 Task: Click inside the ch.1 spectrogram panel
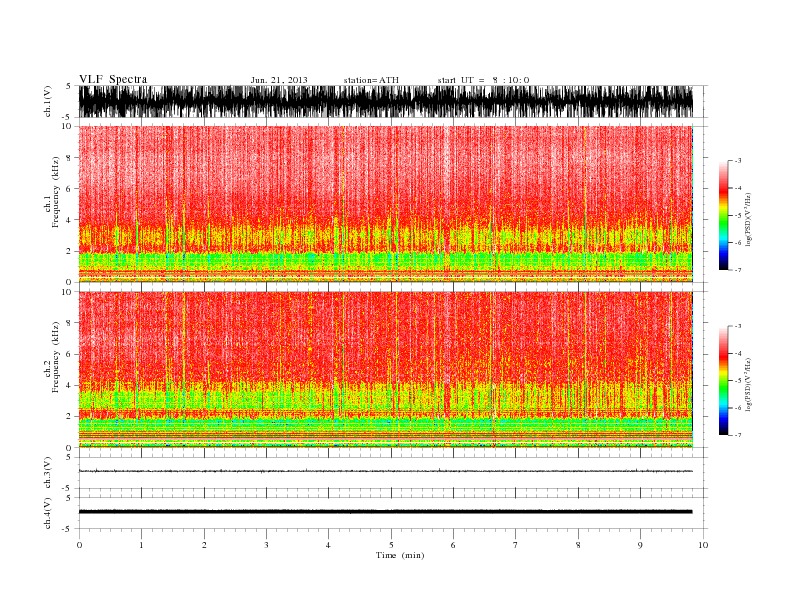(x=385, y=204)
